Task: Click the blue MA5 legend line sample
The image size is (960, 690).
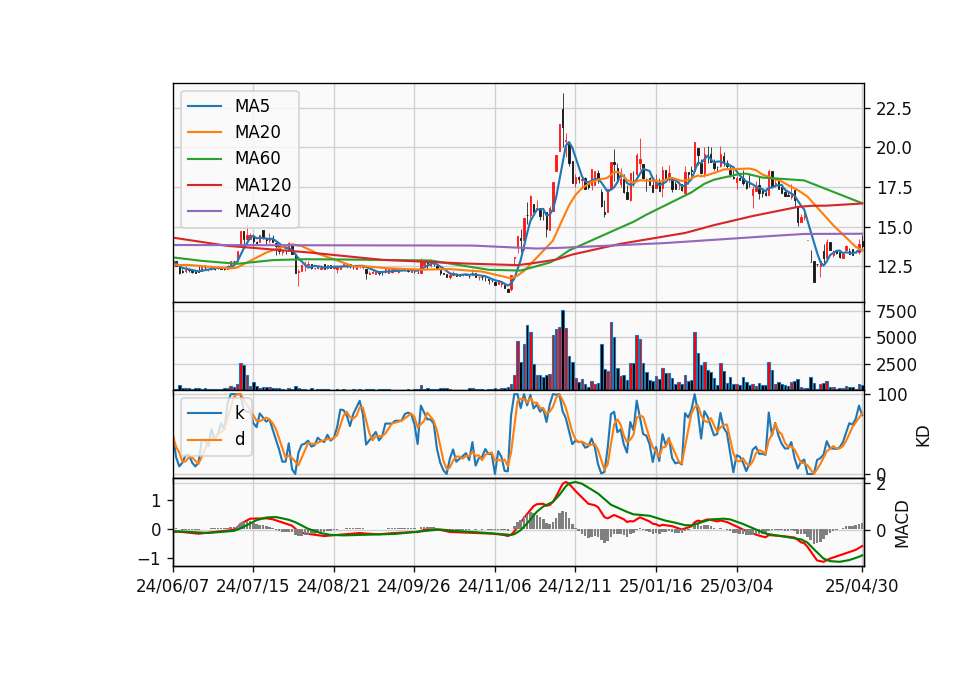Action: 204,106
